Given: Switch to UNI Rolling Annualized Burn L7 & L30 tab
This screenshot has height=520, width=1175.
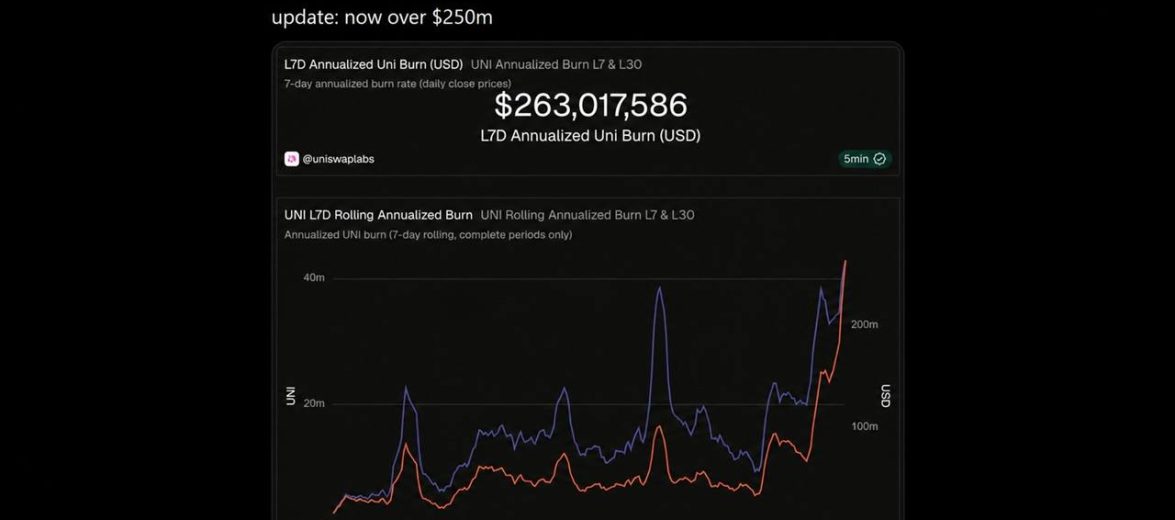Looking at the screenshot, I should [588, 215].
